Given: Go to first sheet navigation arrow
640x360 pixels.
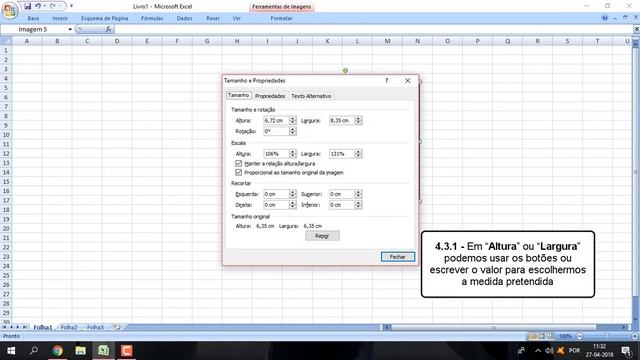Looking at the screenshot, I should [4, 327].
